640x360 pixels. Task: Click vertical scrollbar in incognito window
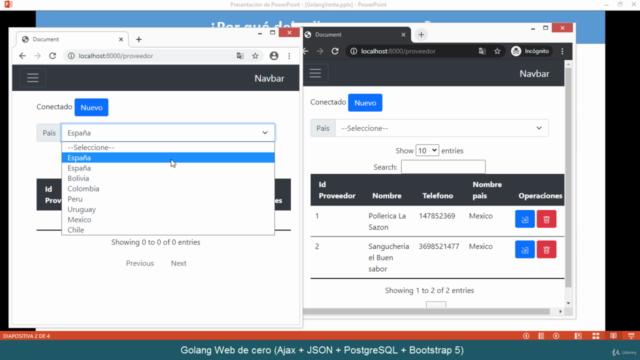[568, 178]
